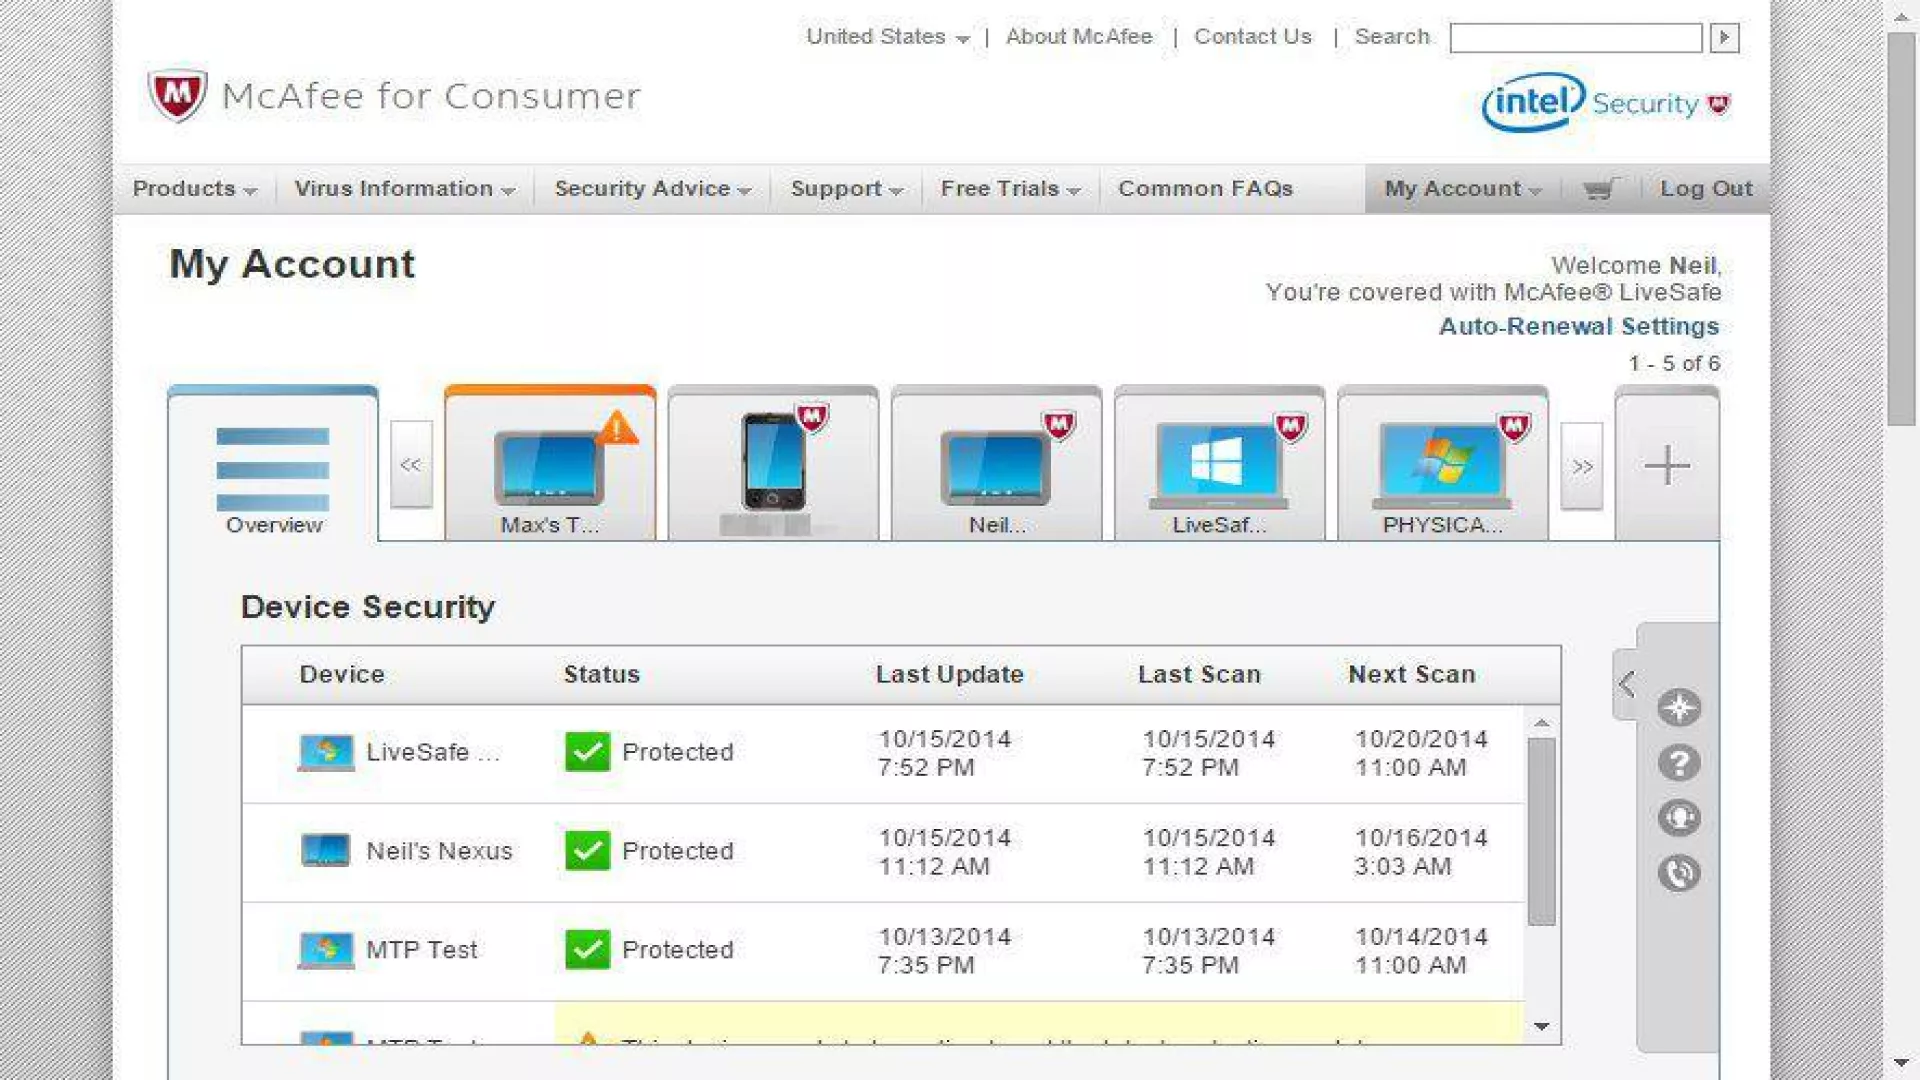Open Common FAQs menu item
Screen dimensions: 1920x1080
point(1205,189)
